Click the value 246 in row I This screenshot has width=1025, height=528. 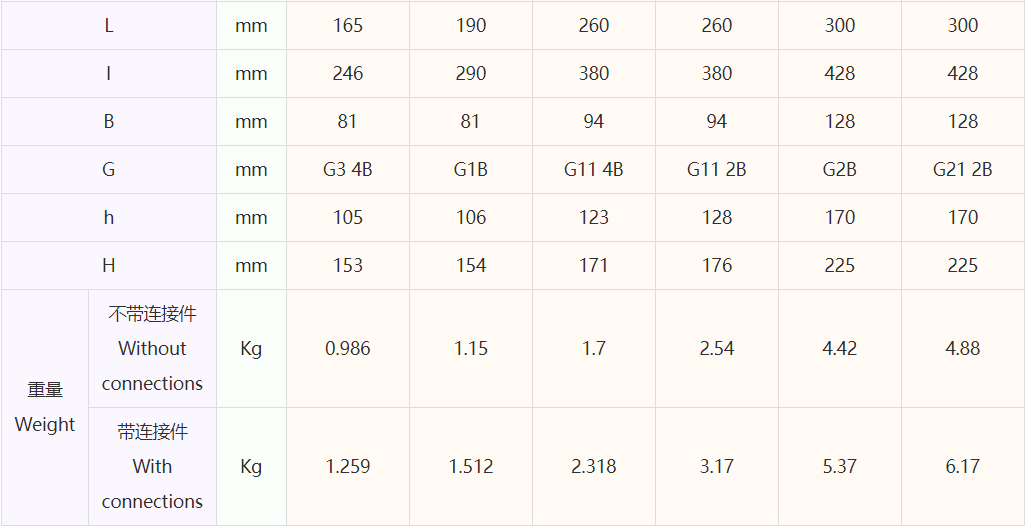348,74
